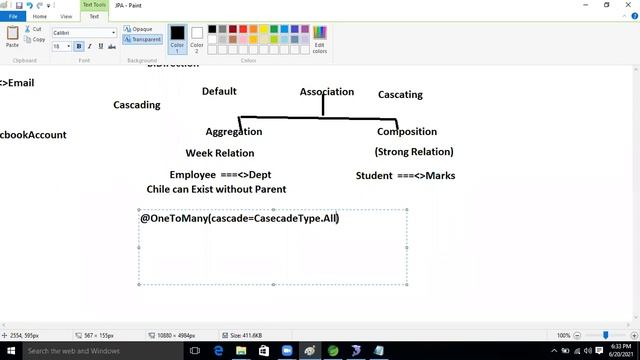Toggle Strikethrough text formatting
The height and width of the screenshot is (360, 640).
coord(112,46)
